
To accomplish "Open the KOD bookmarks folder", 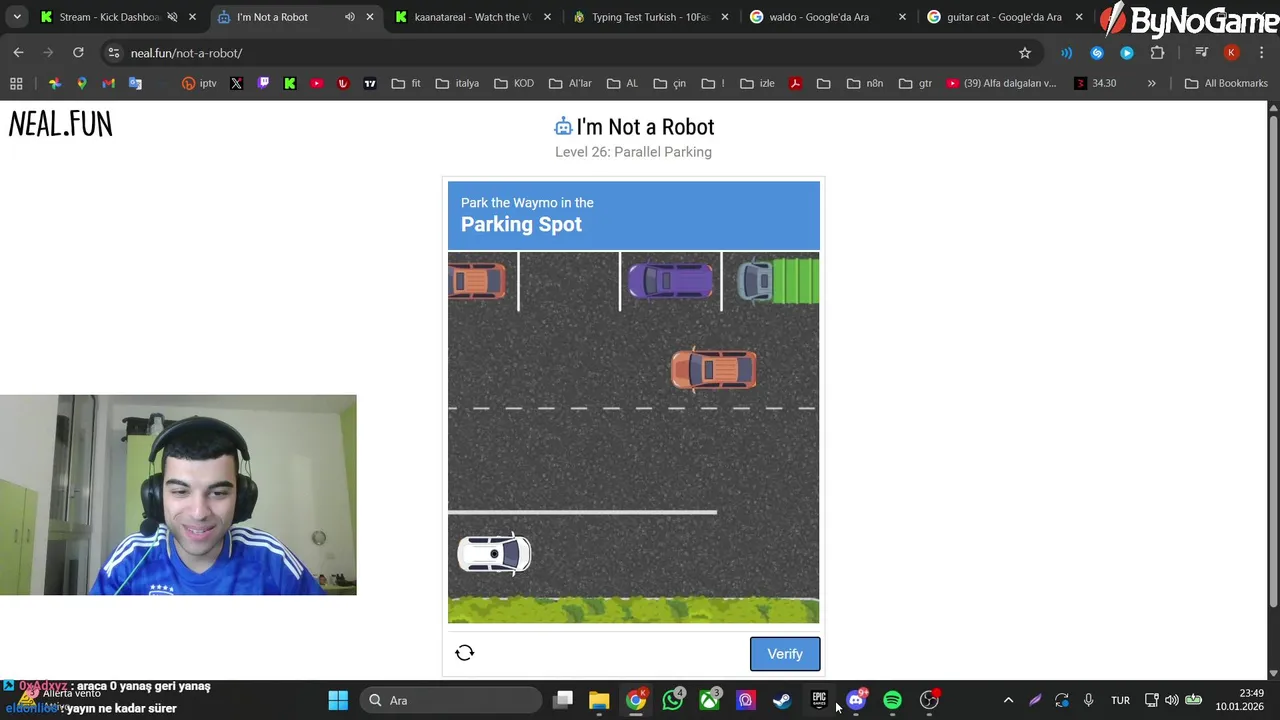I will pyautogui.click(x=514, y=83).
